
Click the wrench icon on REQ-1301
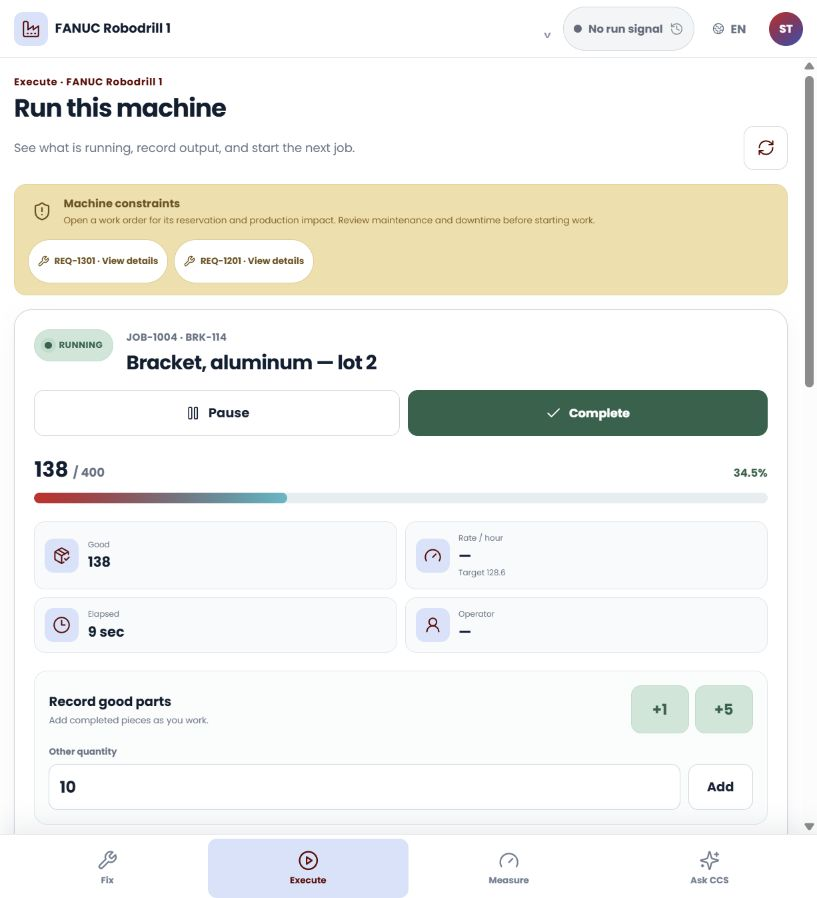(44, 261)
